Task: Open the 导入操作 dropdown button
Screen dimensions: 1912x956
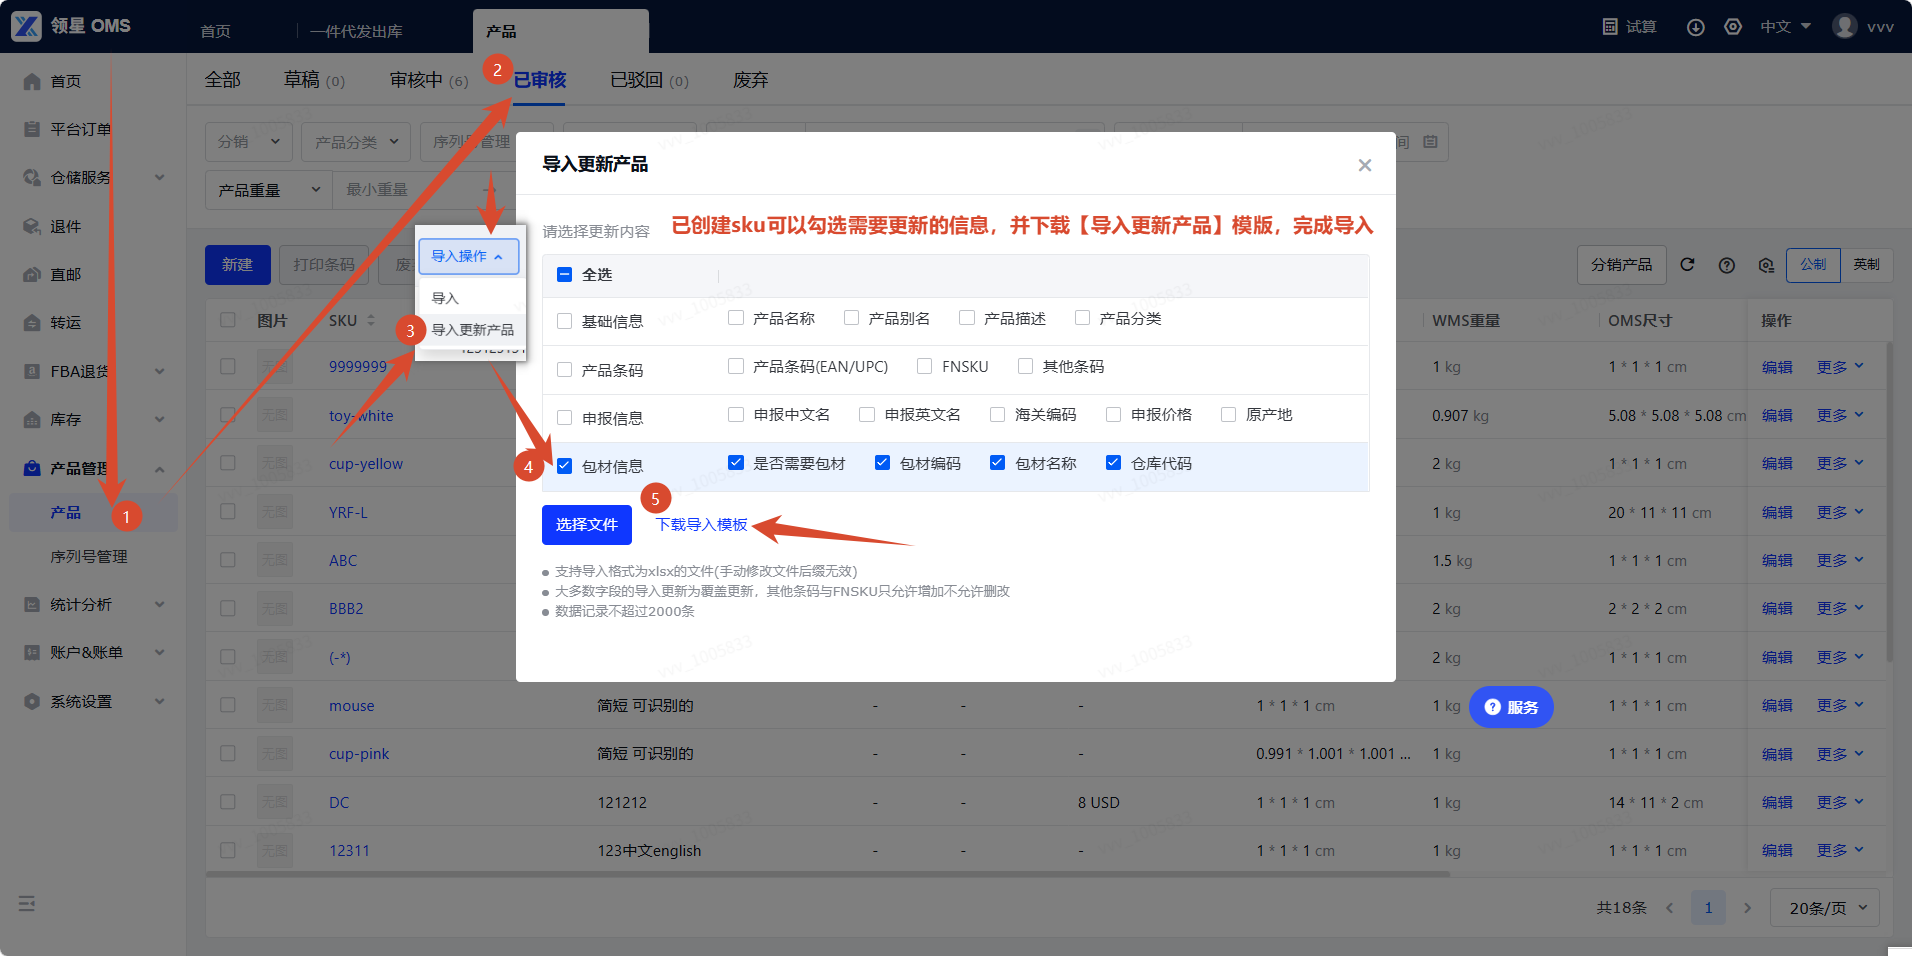Action: click(x=468, y=256)
